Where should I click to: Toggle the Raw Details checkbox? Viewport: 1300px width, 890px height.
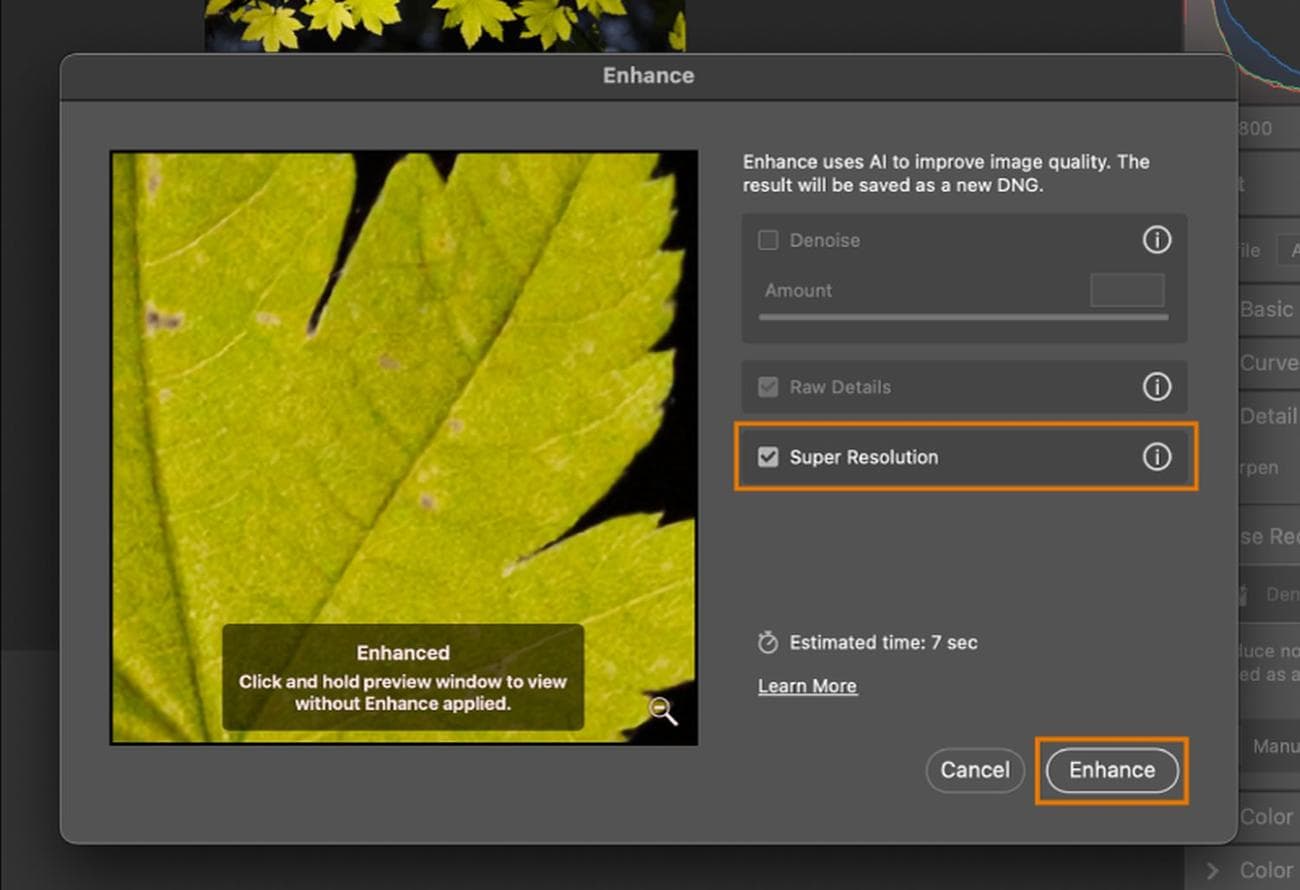click(x=768, y=387)
